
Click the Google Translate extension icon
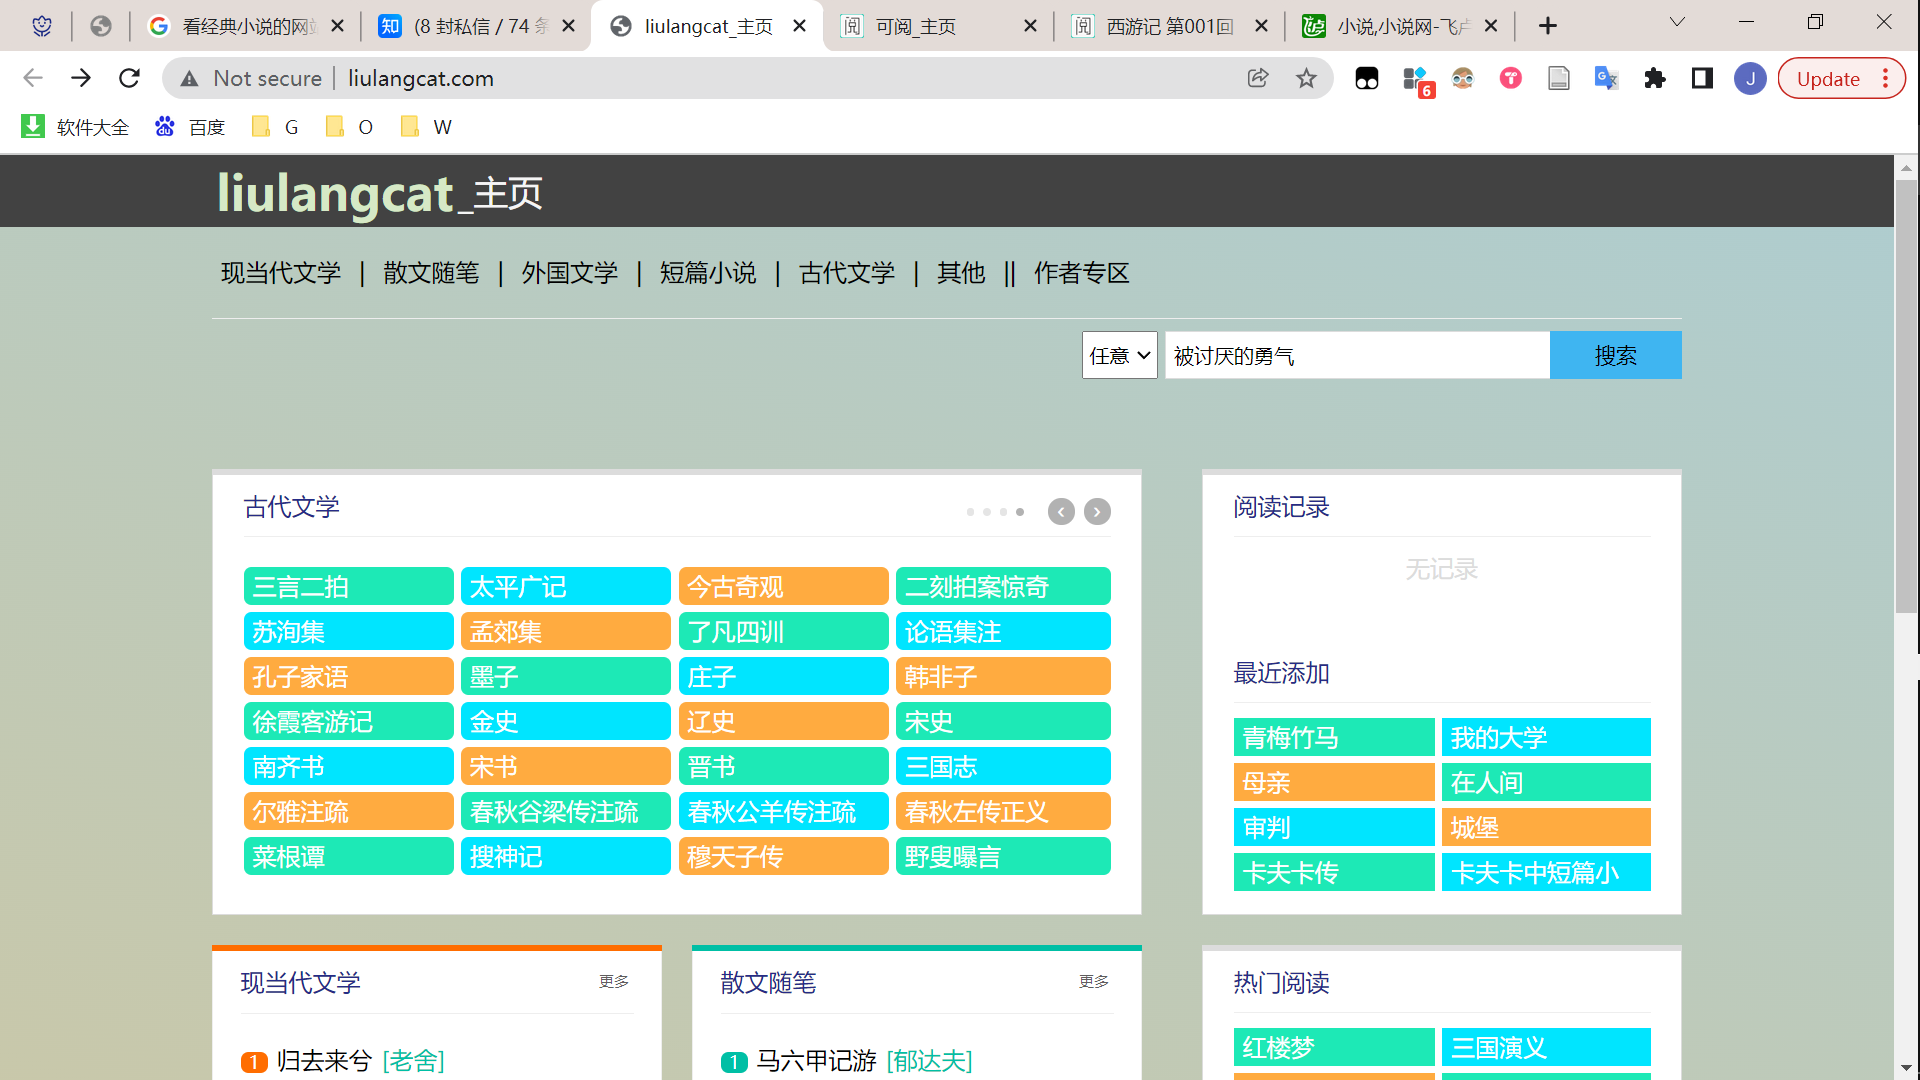point(1606,78)
